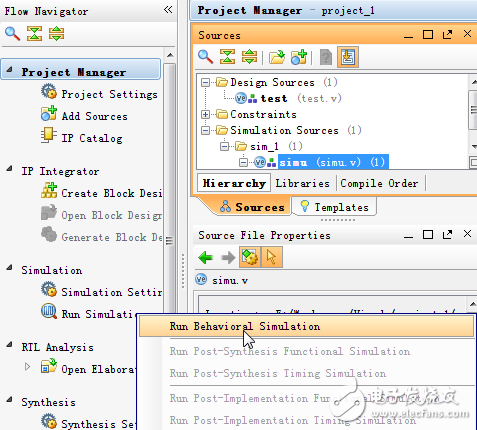Image resolution: width=477 pixels, height=430 pixels.
Task: Click the Flow Navigator collapse all icon
Action: coord(34,34)
